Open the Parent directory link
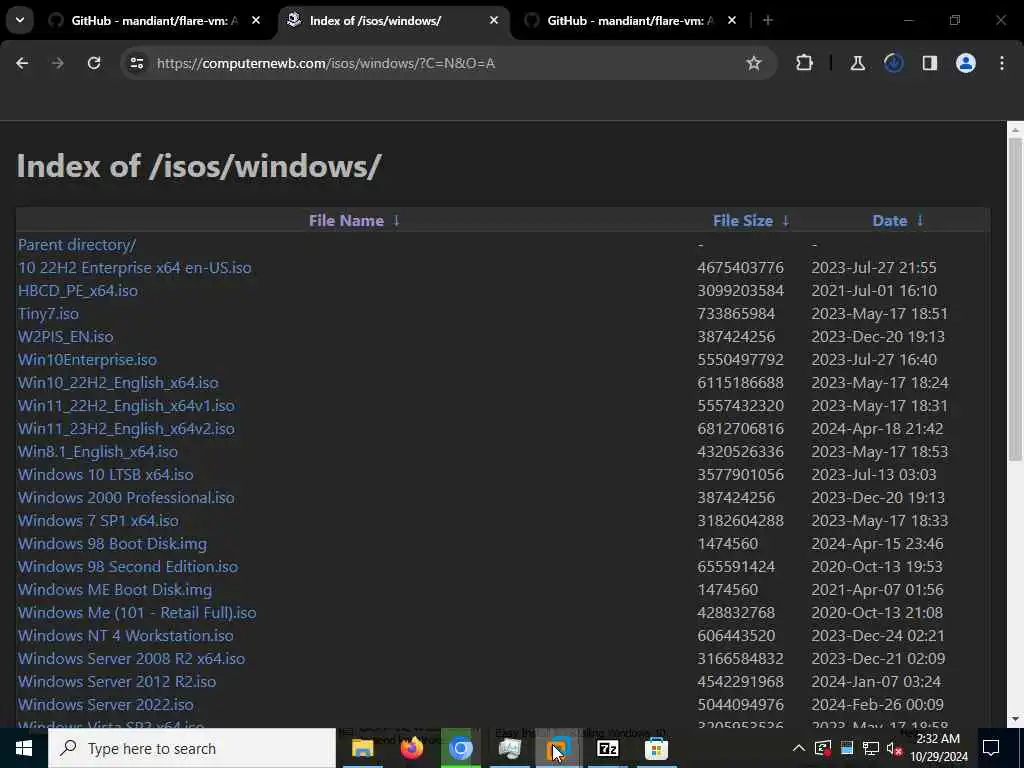Screen dimensions: 1024x768 [77, 245]
